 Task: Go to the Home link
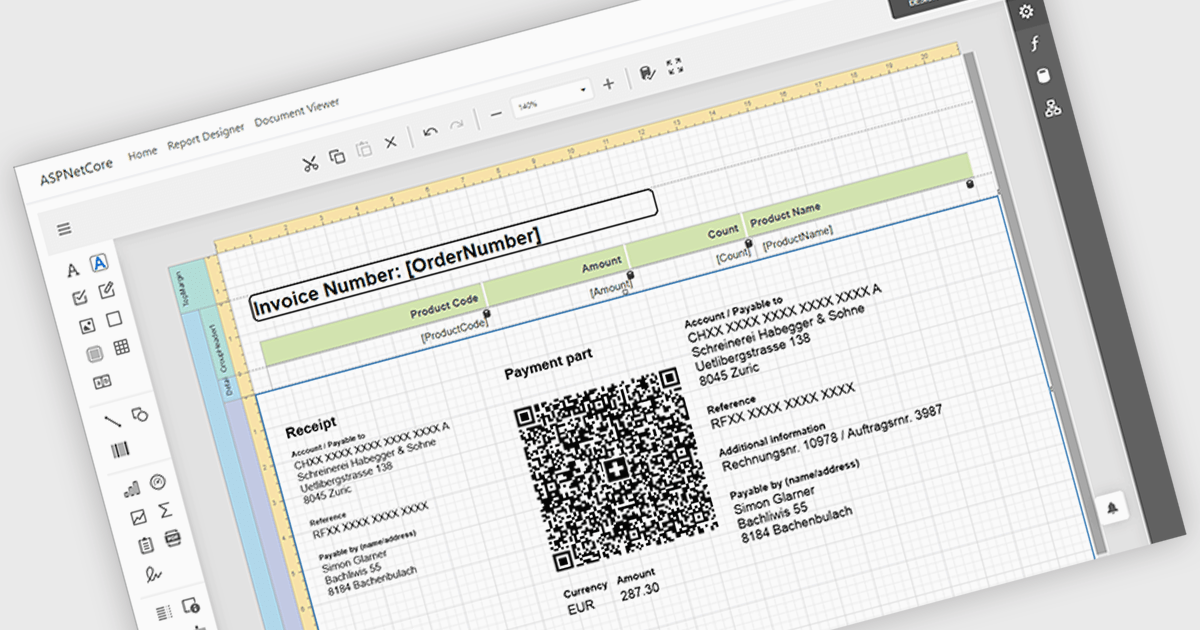coord(142,152)
